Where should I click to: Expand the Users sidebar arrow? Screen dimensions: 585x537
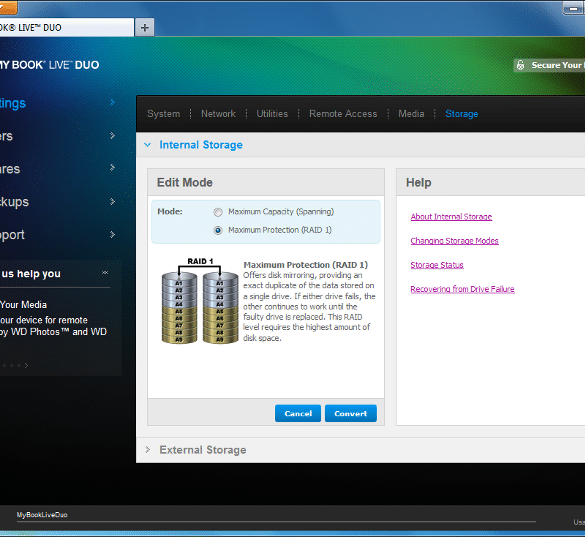(112, 135)
